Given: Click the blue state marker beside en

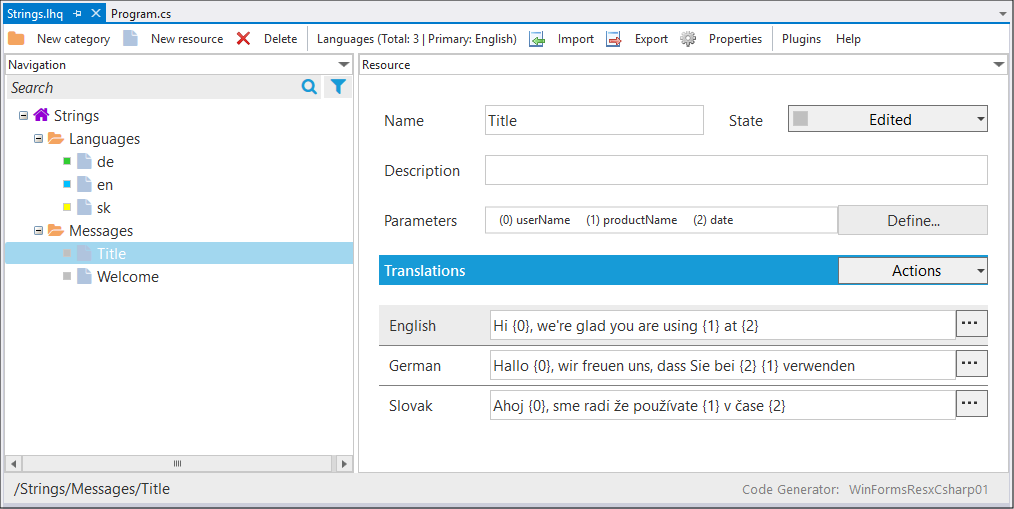Looking at the screenshot, I should click(x=67, y=184).
